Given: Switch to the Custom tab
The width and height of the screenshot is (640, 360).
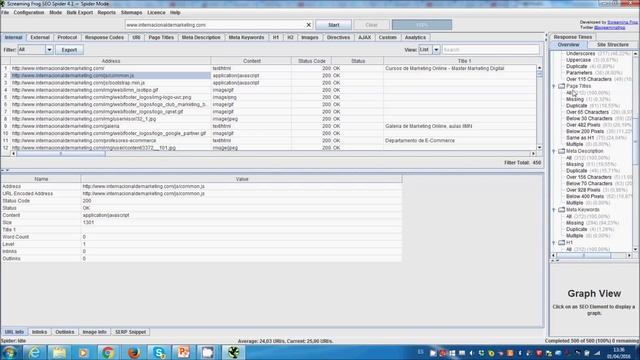Looking at the screenshot, I should [387, 37].
